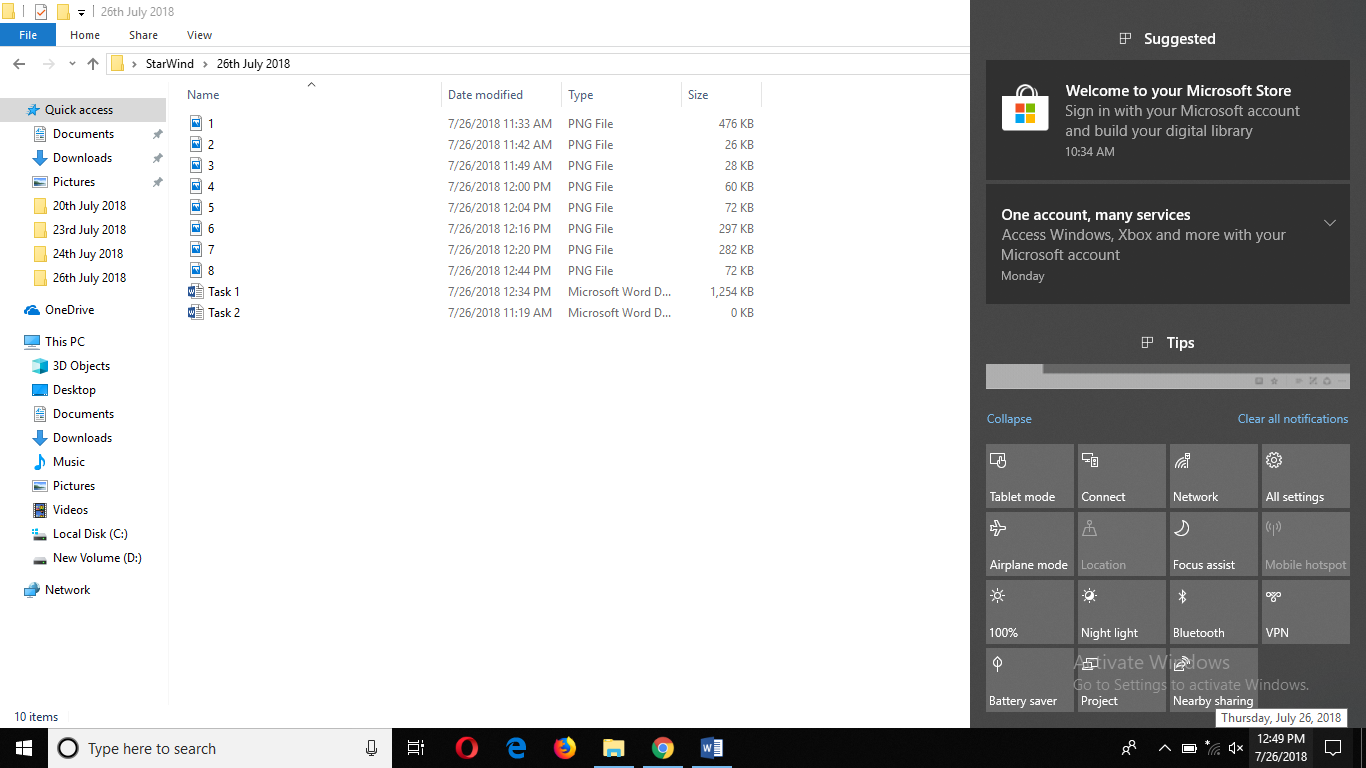
Task: Open All settings from Action Center
Action: coord(1305,475)
